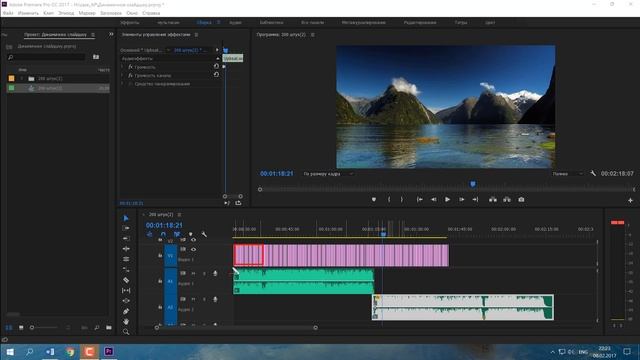Open the zoom level dropdown in Program monitor

tap(328, 174)
